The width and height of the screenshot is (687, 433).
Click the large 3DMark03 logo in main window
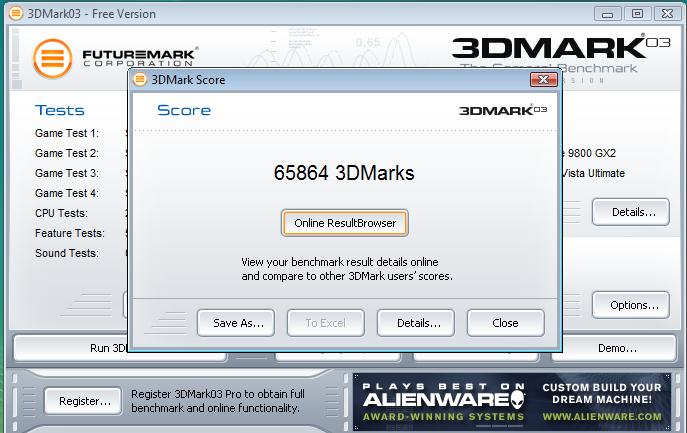pos(561,48)
